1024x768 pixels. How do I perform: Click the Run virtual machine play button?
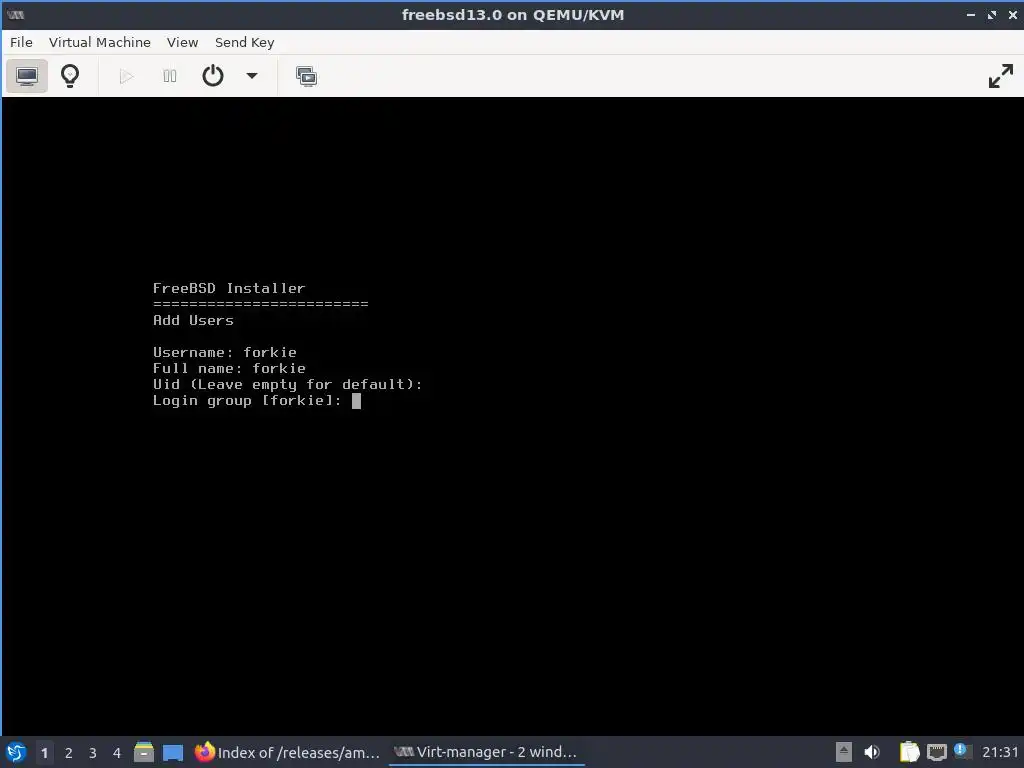point(127,76)
